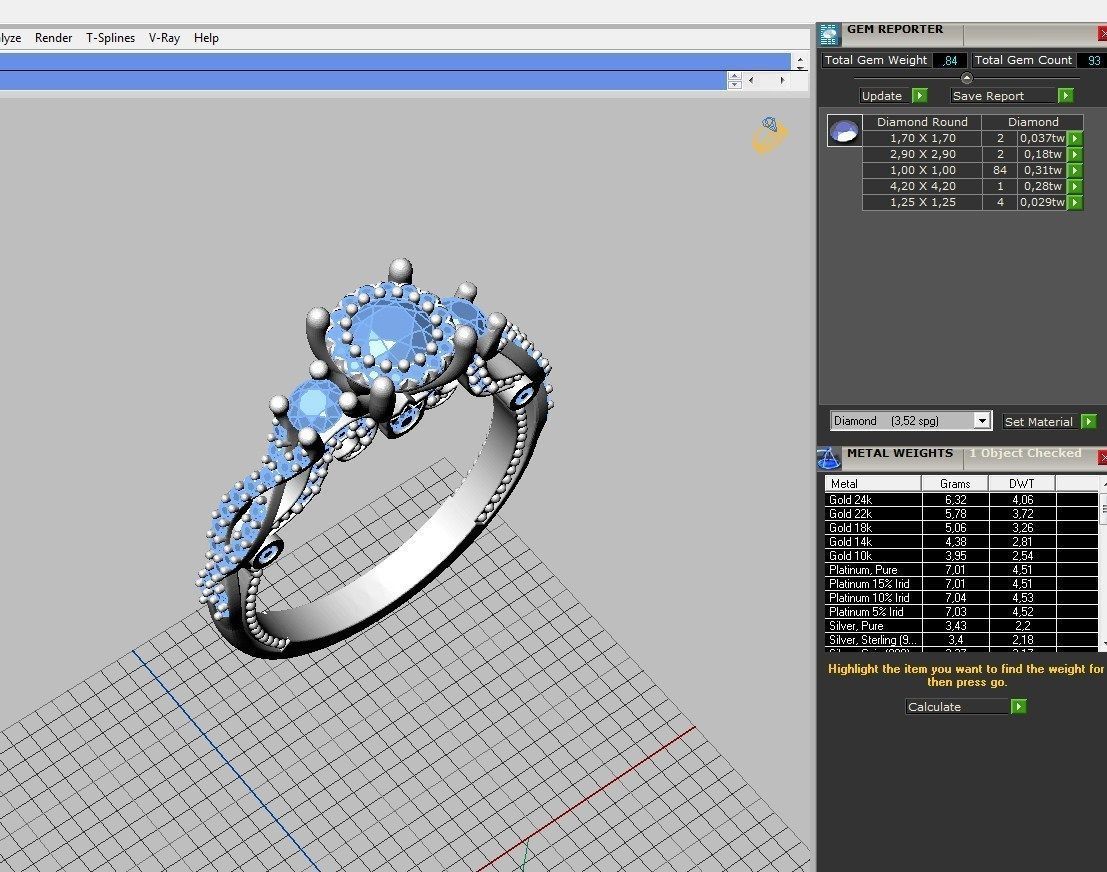Click the DWT column header
The image size is (1107, 872).
[x=1022, y=484]
